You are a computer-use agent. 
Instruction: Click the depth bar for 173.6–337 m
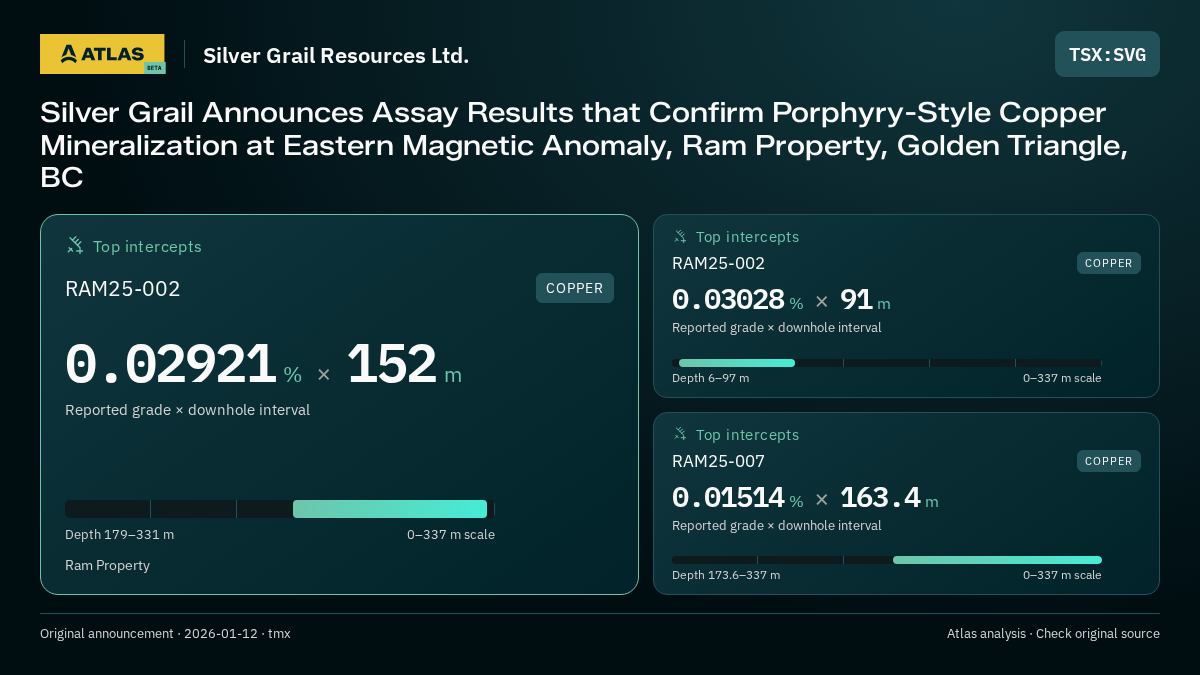click(x=887, y=560)
